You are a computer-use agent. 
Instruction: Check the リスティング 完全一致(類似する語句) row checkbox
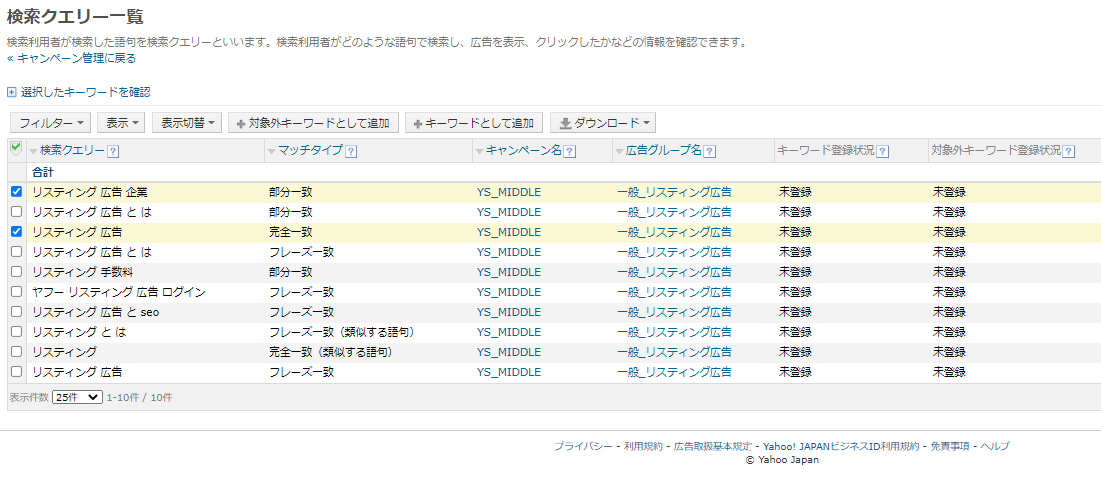(x=17, y=351)
